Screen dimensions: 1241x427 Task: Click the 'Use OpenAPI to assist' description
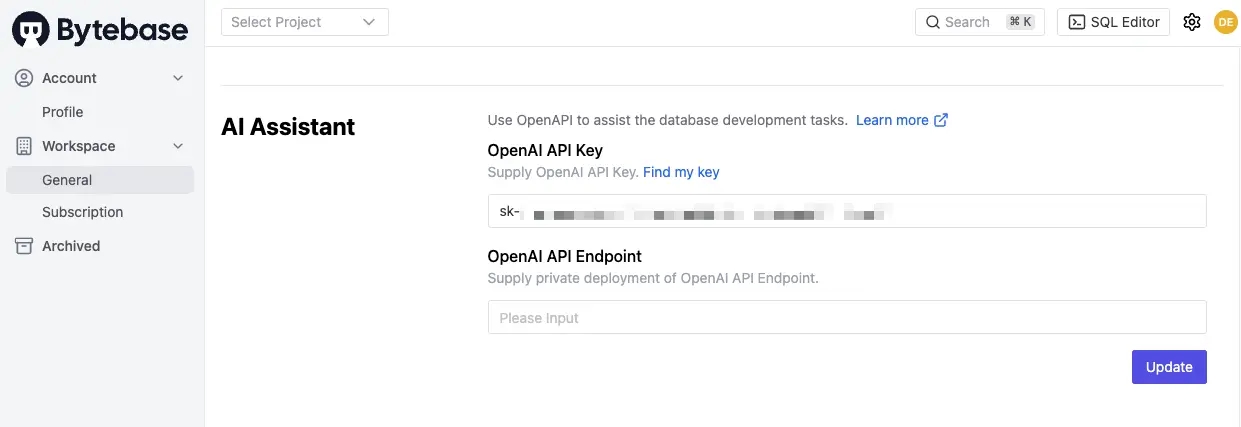click(x=668, y=120)
